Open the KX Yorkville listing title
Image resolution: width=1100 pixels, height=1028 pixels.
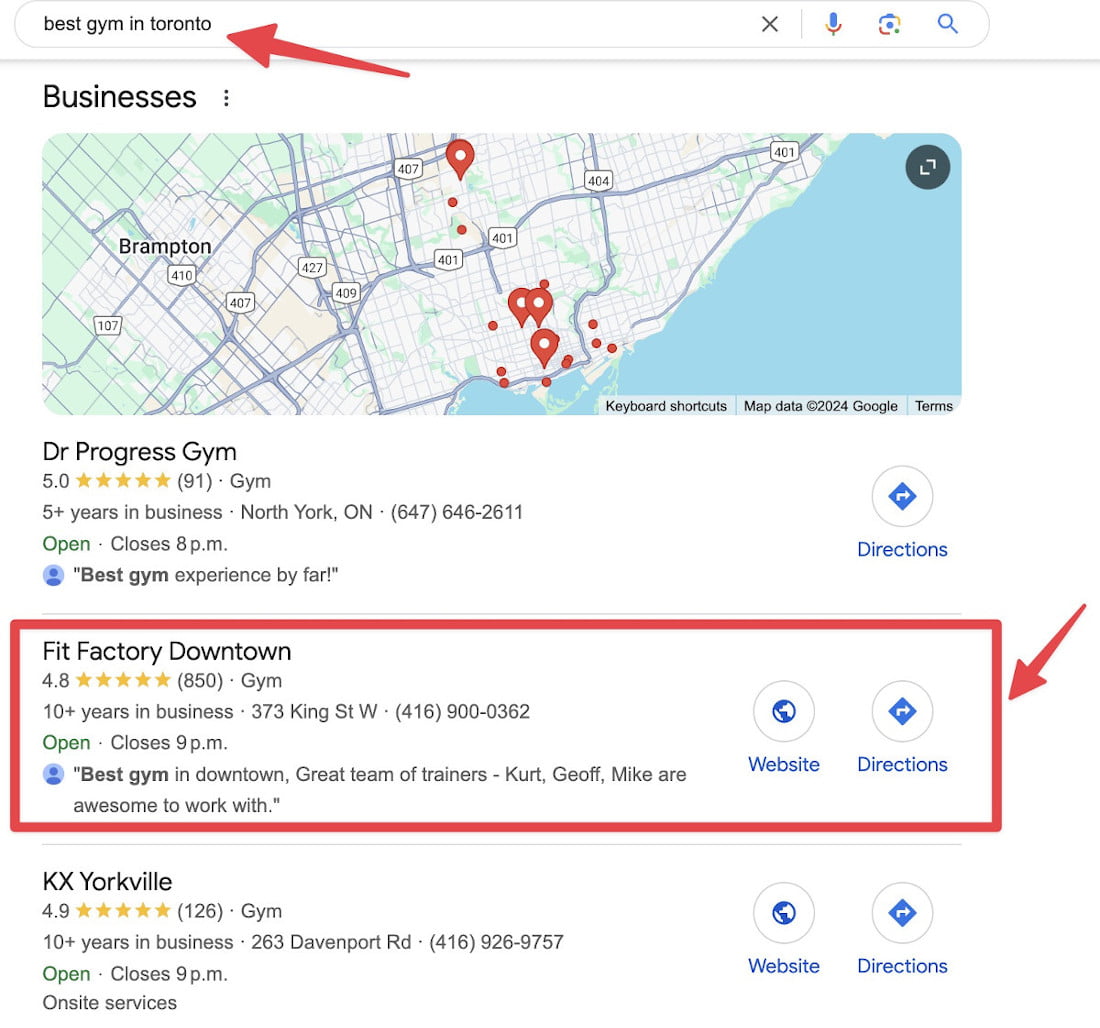[x=107, y=882]
